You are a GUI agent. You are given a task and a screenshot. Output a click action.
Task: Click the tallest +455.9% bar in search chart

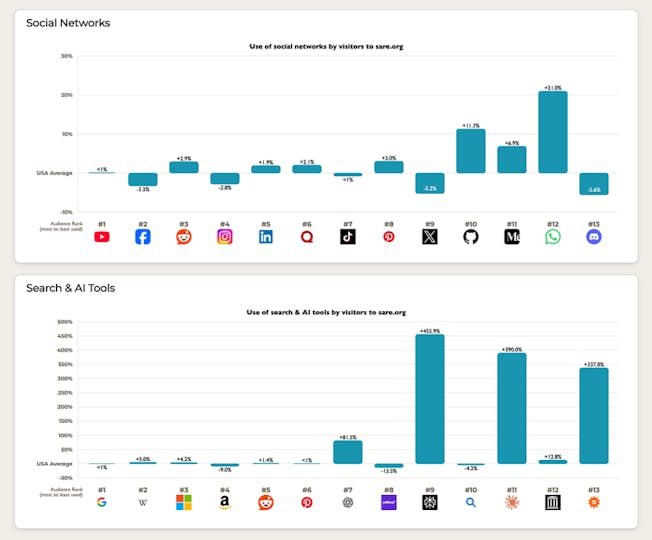point(430,399)
